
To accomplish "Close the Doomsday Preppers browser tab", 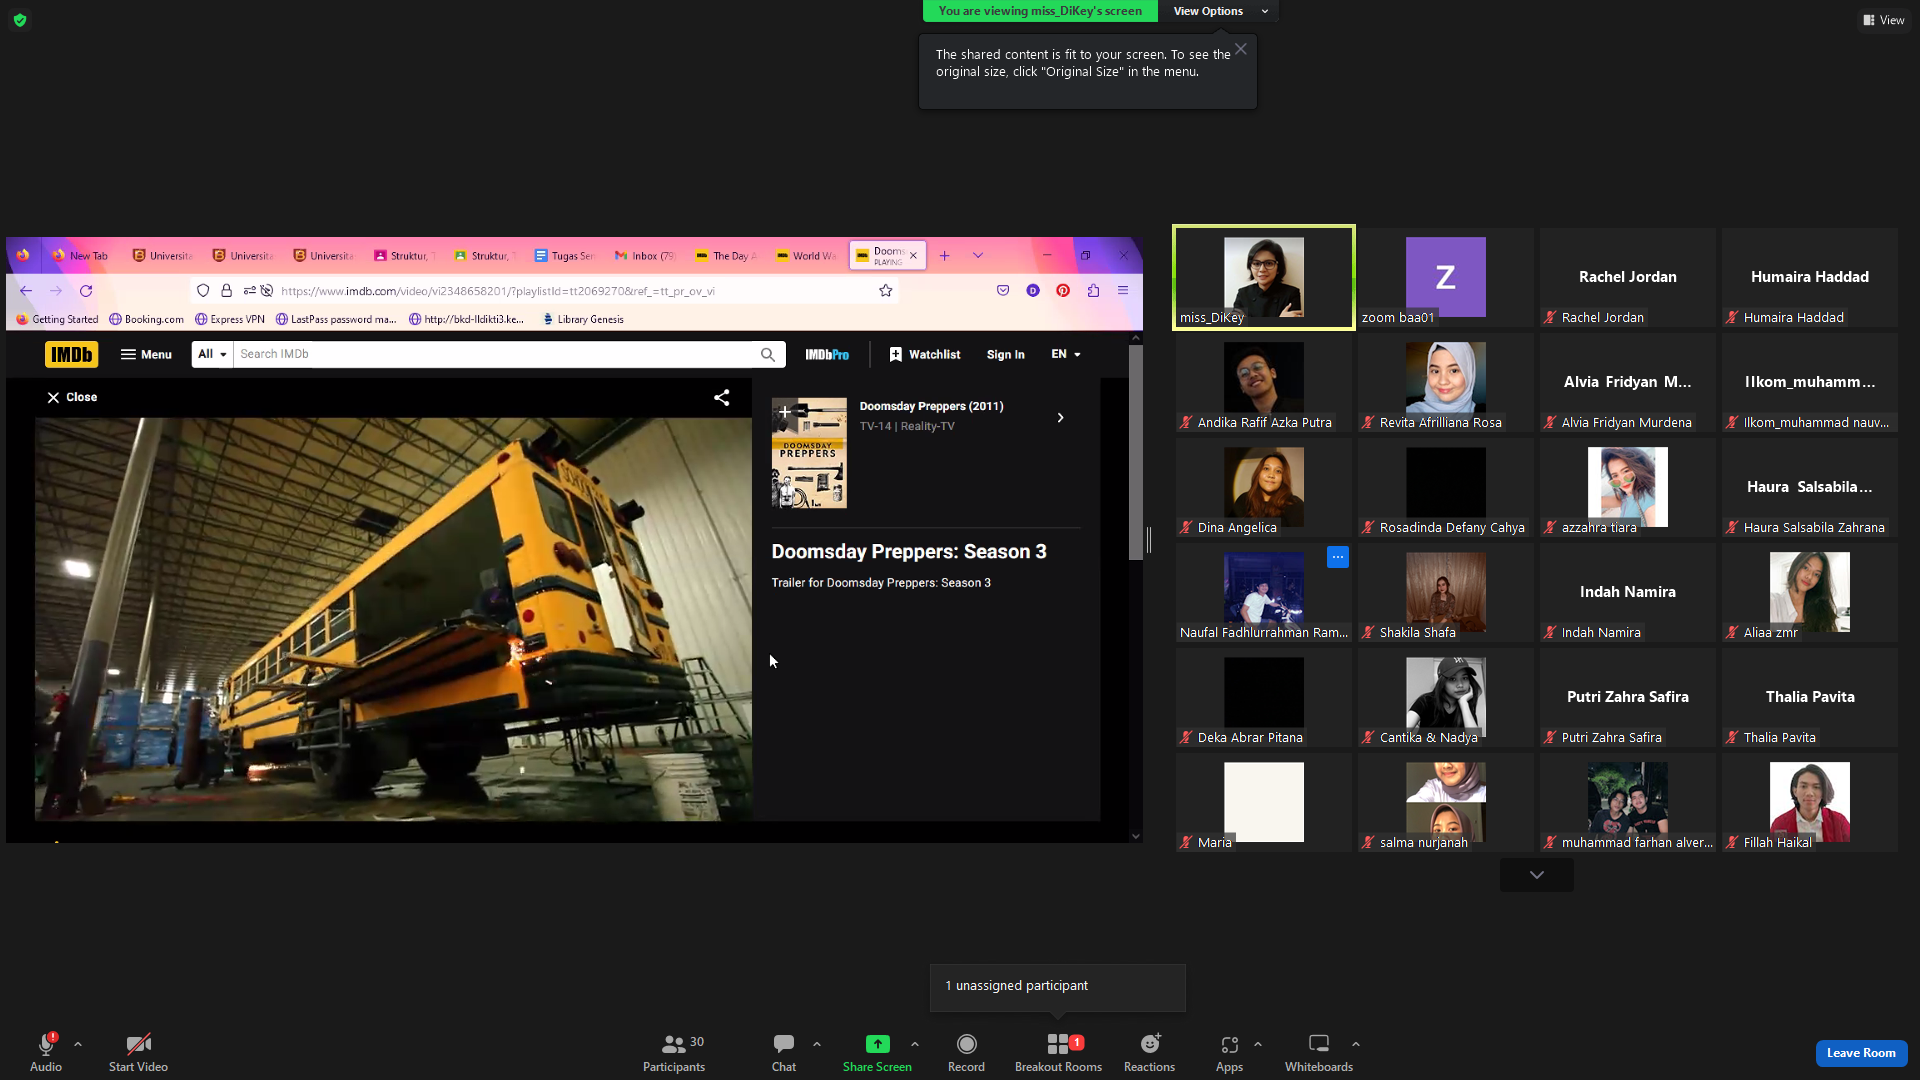I will (x=913, y=256).
